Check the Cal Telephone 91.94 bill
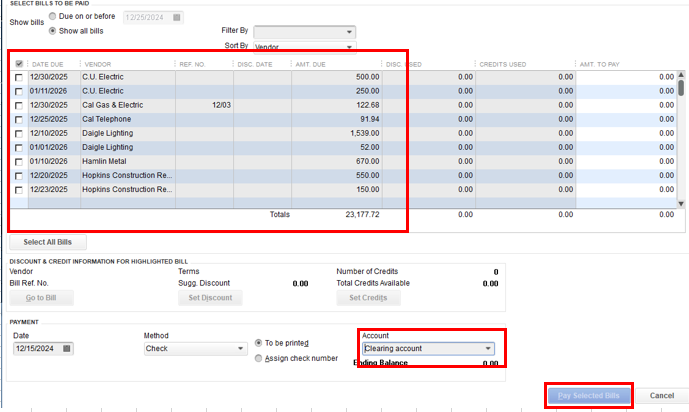The image size is (689, 412). pyautogui.click(x=18, y=119)
